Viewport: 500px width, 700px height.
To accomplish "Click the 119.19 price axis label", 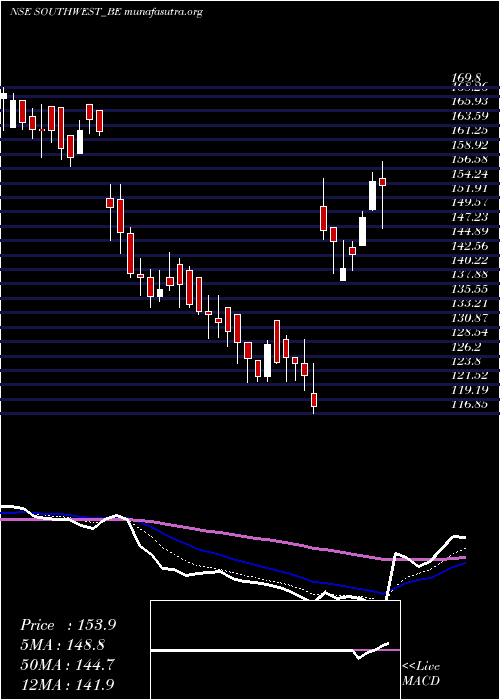I will coord(470,390).
